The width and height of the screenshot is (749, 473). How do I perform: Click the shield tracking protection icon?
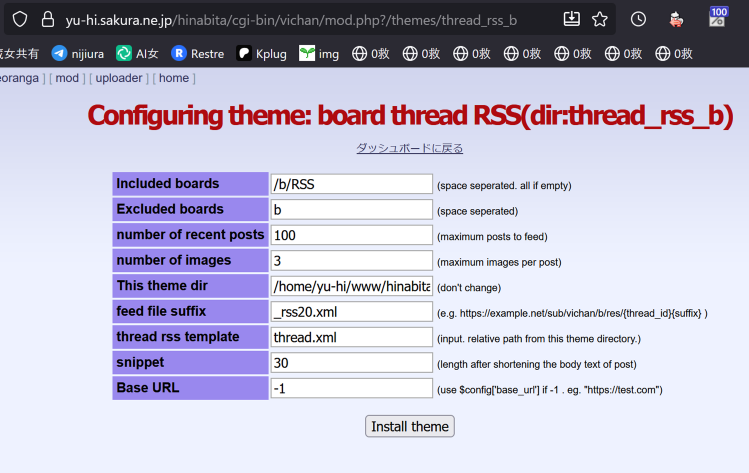pos(20,18)
